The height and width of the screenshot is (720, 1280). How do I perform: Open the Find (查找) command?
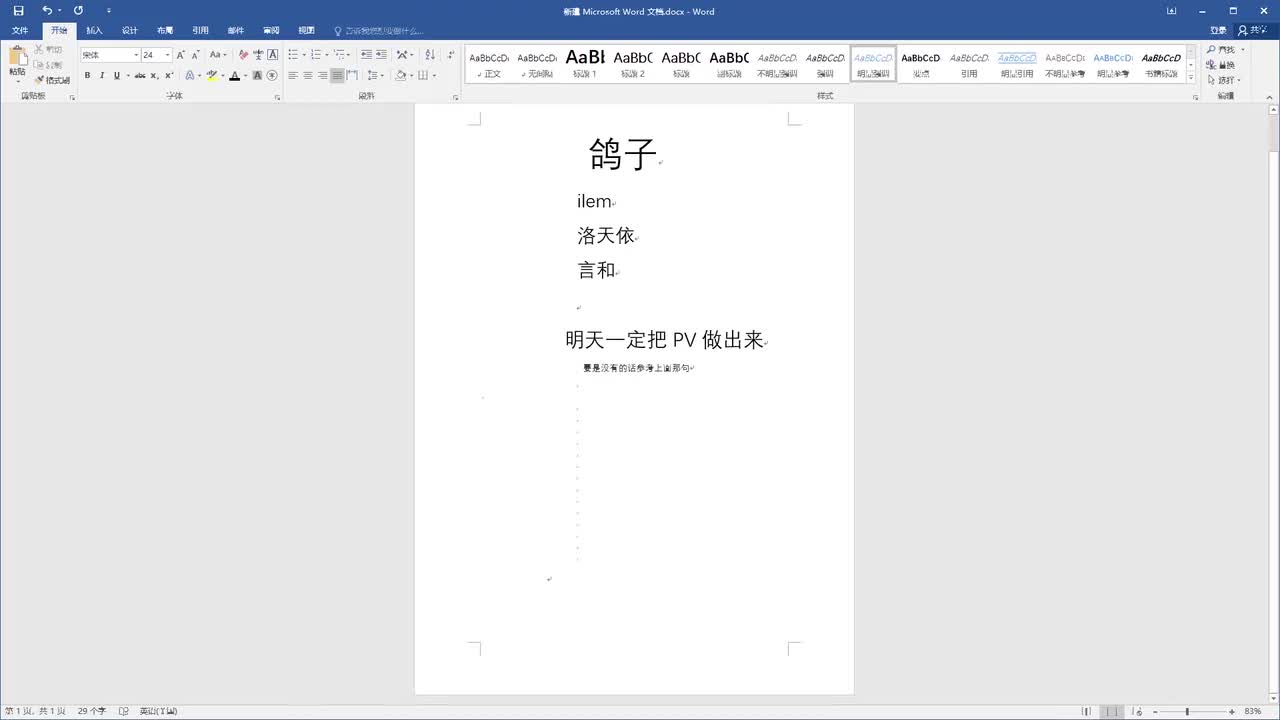click(x=1224, y=49)
